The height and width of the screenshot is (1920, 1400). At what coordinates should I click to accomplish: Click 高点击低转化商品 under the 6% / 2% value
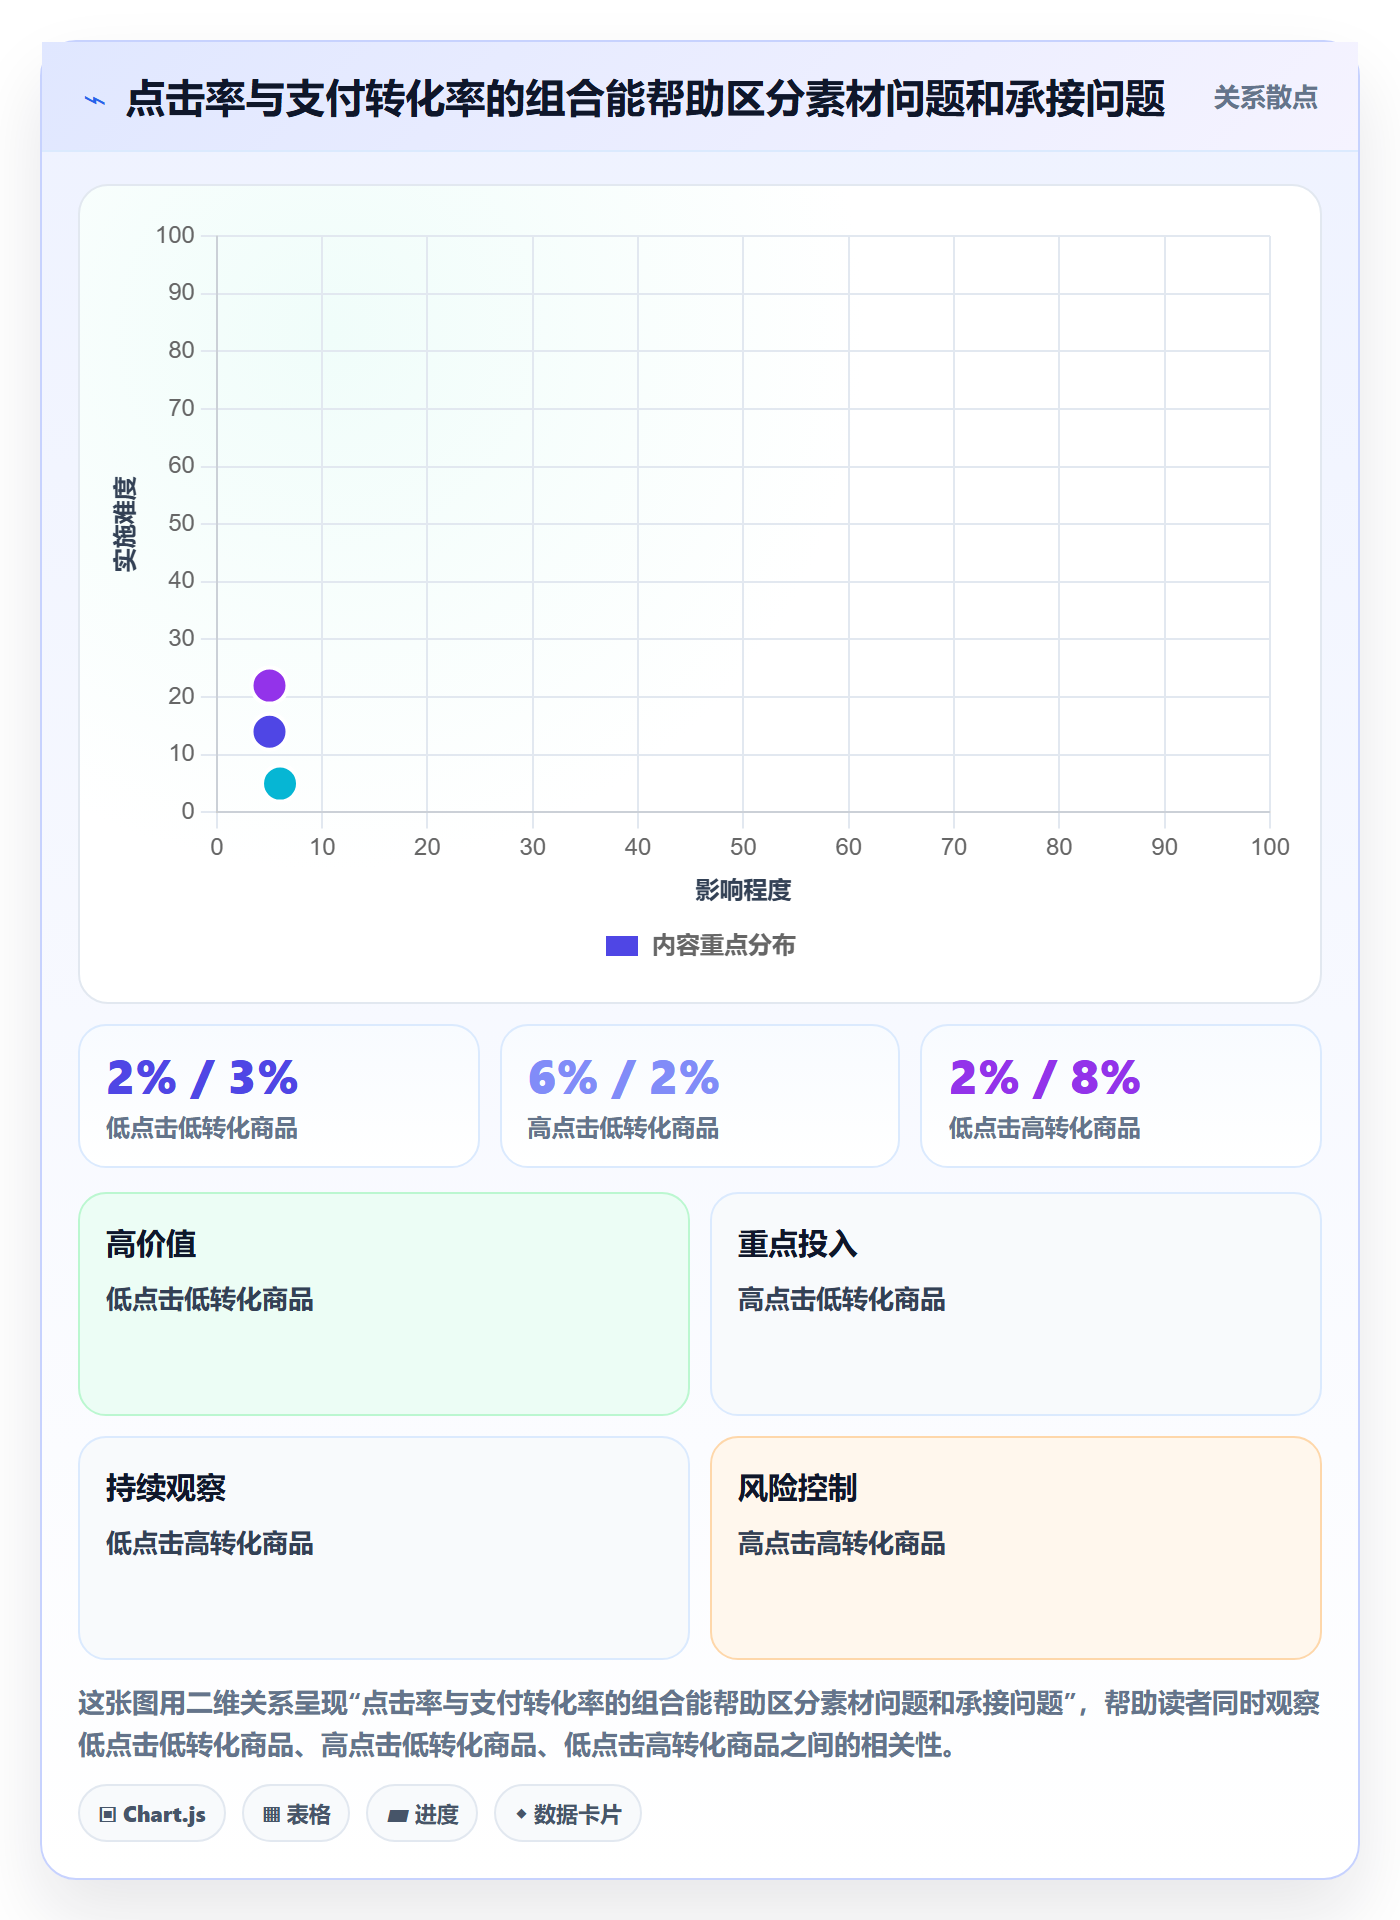click(x=623, y=1129)
